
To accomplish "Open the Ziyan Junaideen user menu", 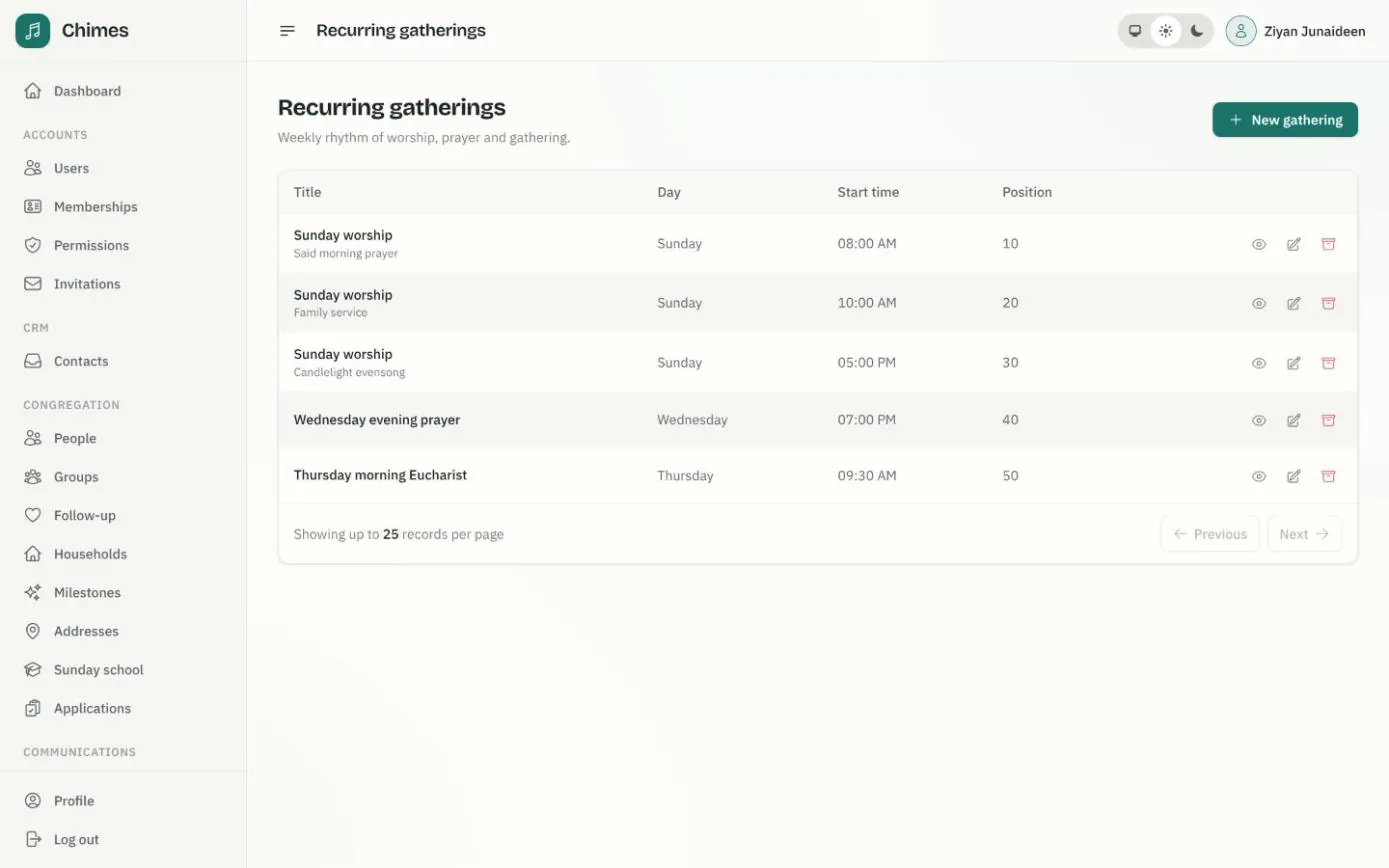I will [x=1296, y=31].
